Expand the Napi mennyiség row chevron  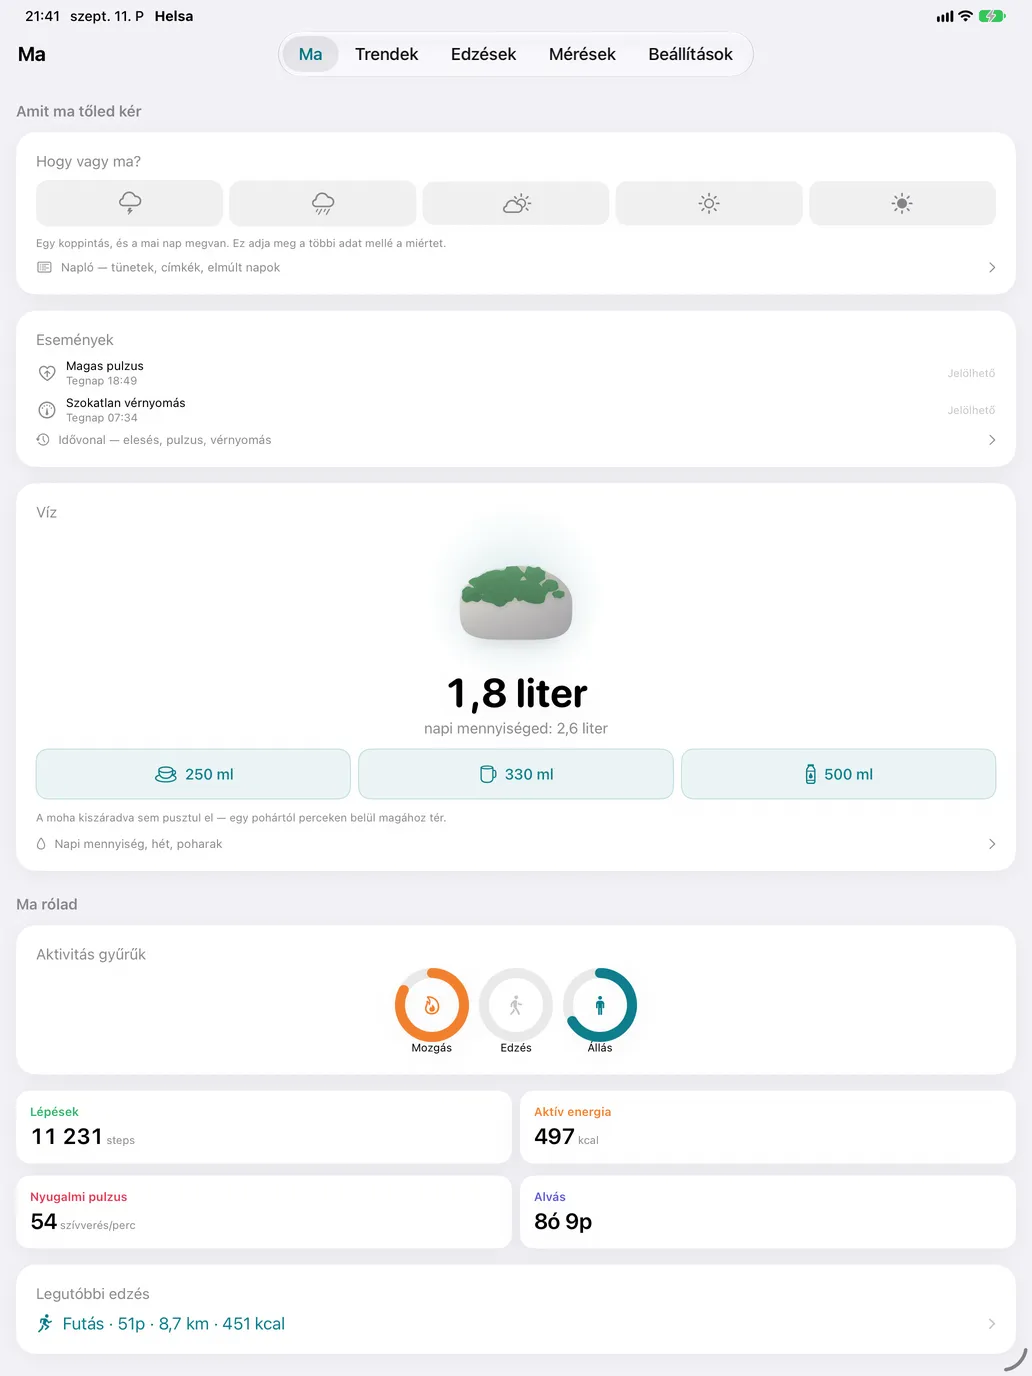[x=992, y=844]
